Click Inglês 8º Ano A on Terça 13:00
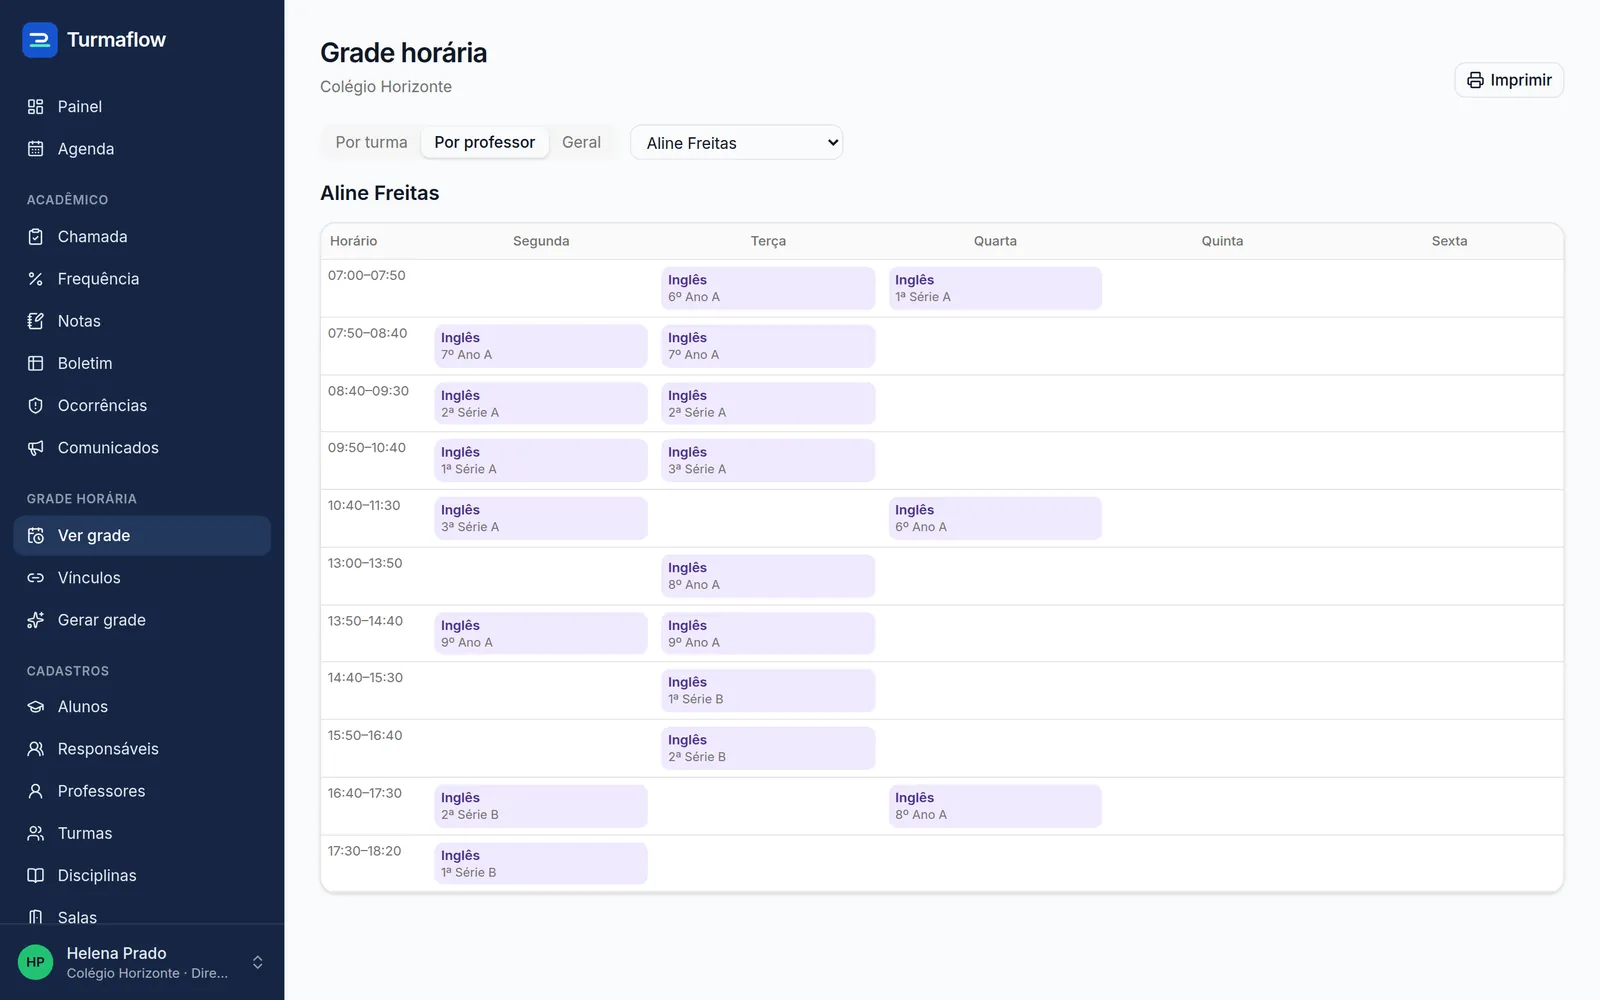The image size is (1600, 1000). point(768,576)
